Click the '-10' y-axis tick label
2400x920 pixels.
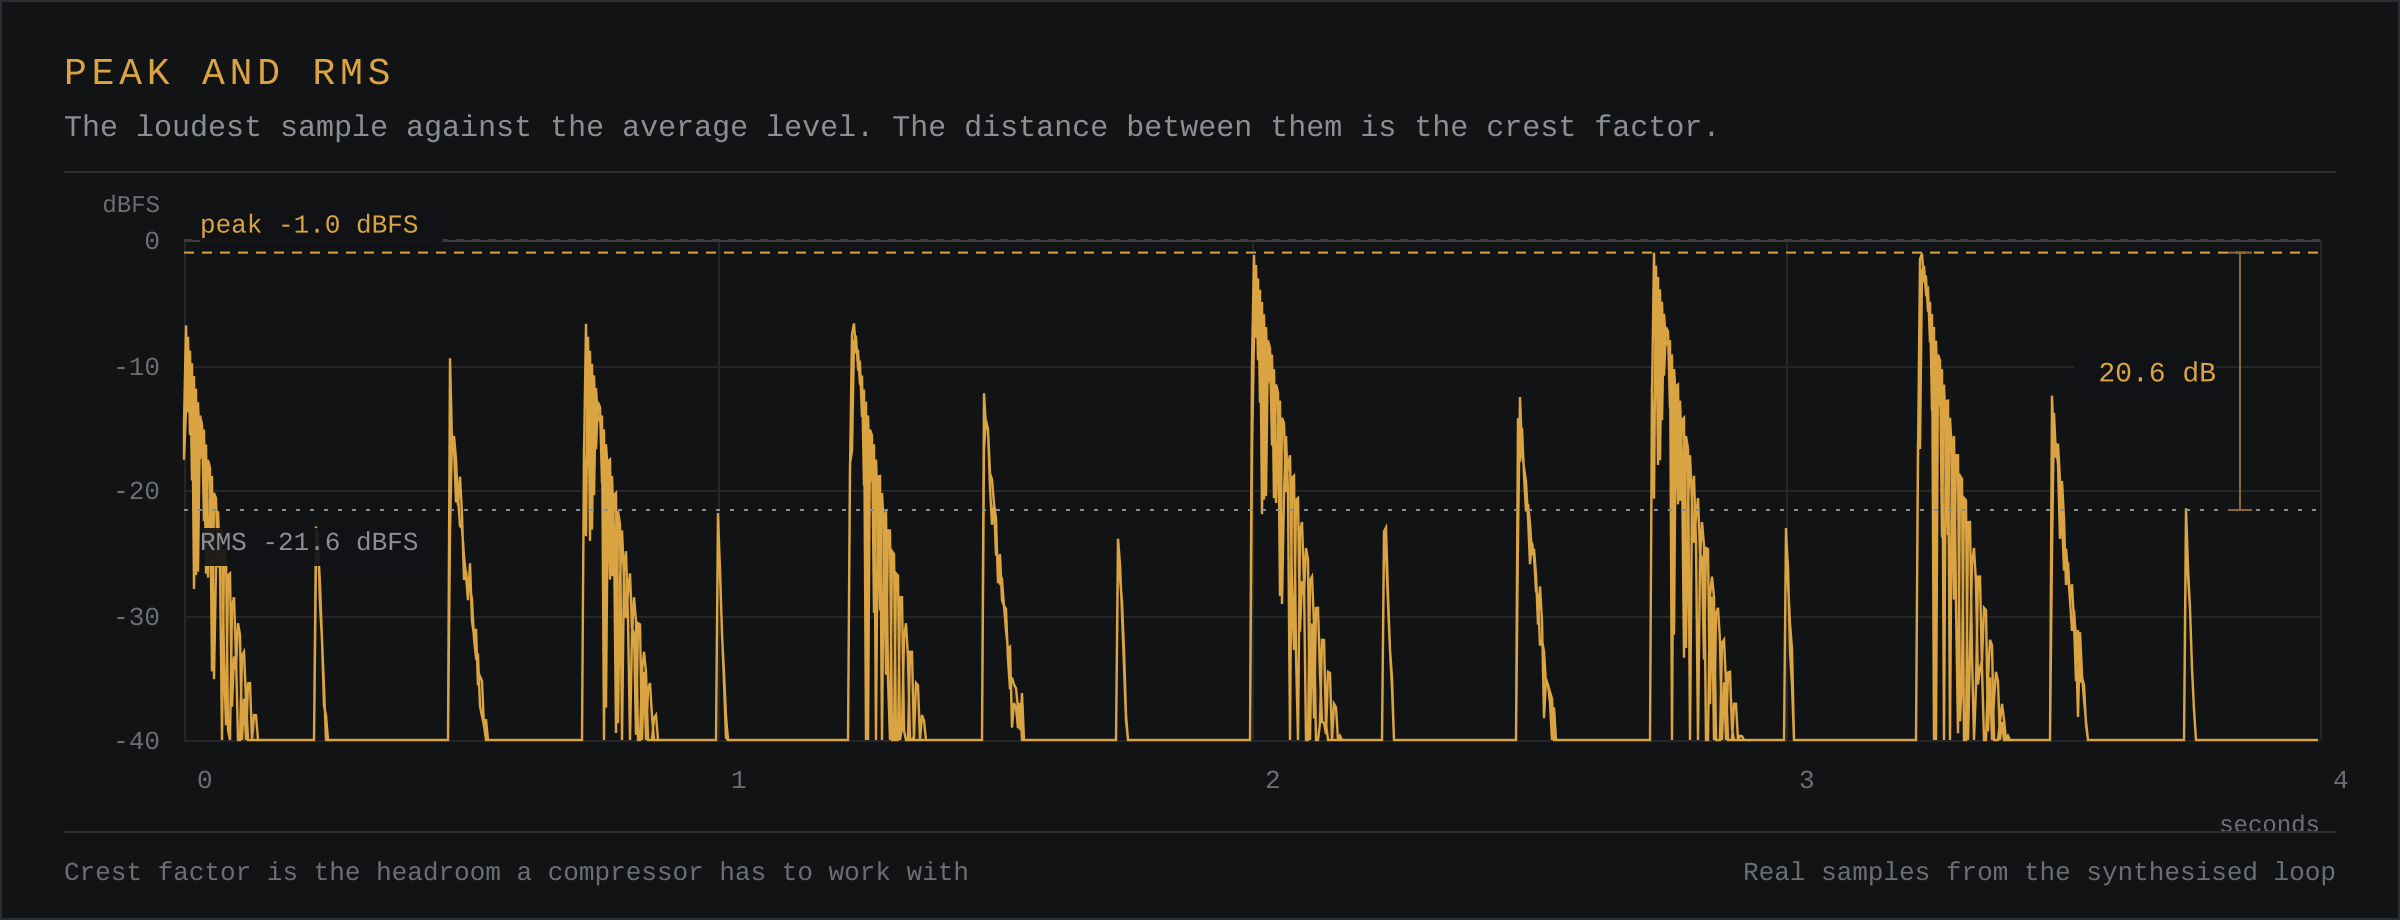pyautogui.click(x=137, y=368)
